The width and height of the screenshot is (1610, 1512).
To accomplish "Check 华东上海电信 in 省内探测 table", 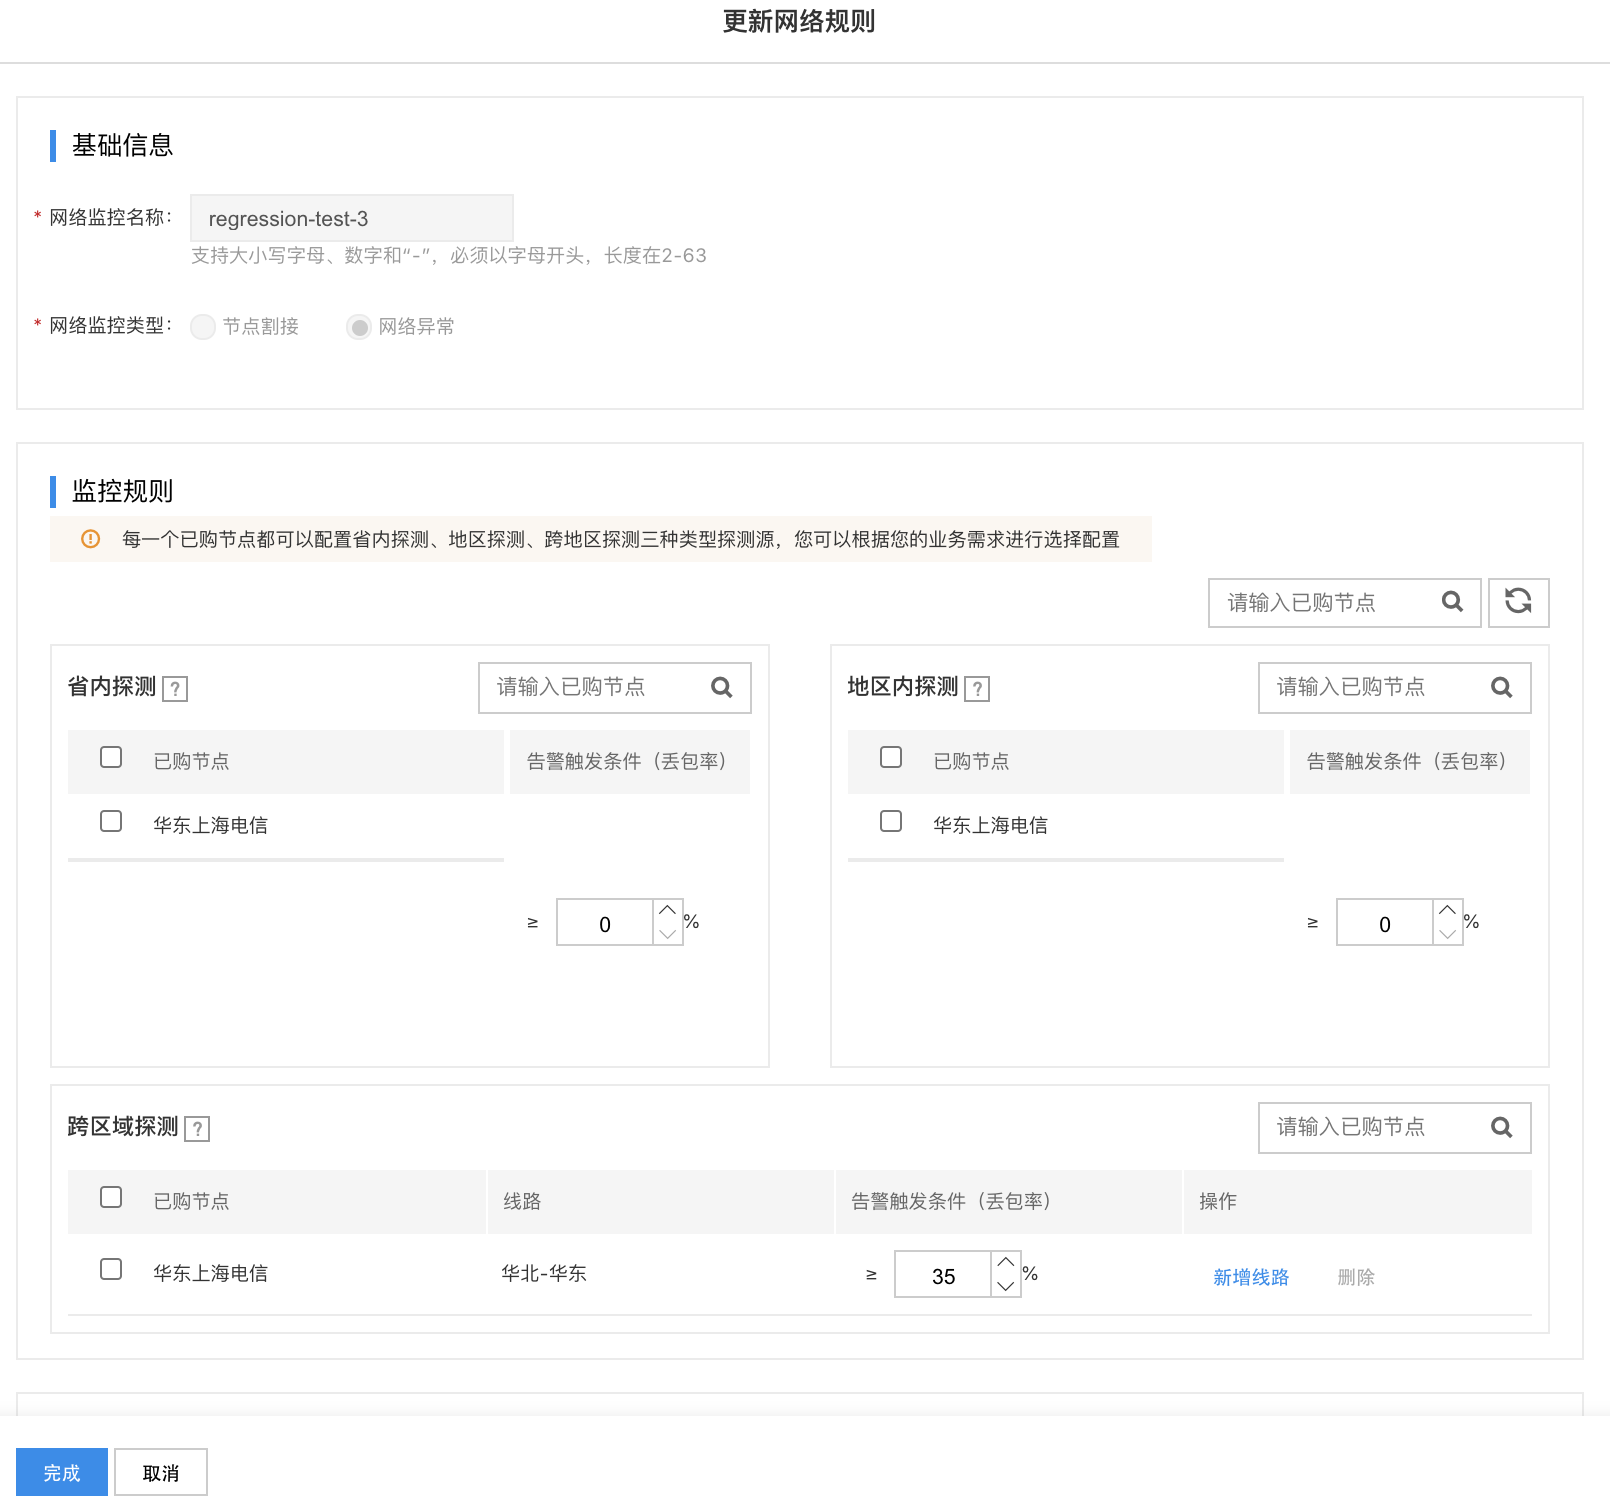I will click(111, 821).
